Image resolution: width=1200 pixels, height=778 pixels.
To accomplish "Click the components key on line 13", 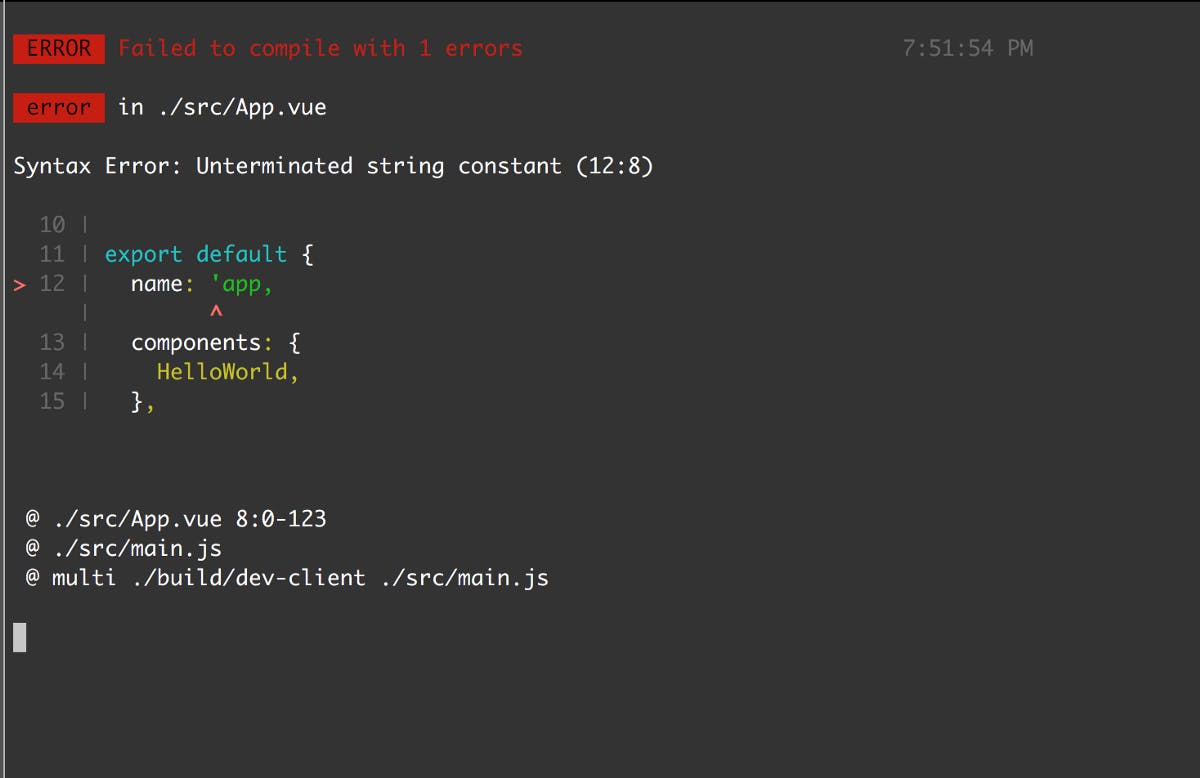I will click(196, 343).
